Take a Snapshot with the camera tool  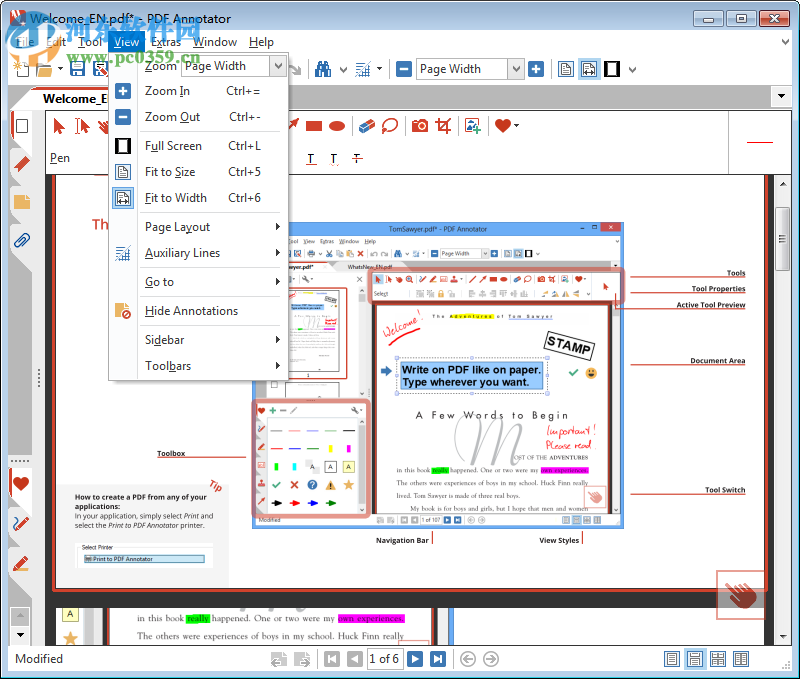420,125
